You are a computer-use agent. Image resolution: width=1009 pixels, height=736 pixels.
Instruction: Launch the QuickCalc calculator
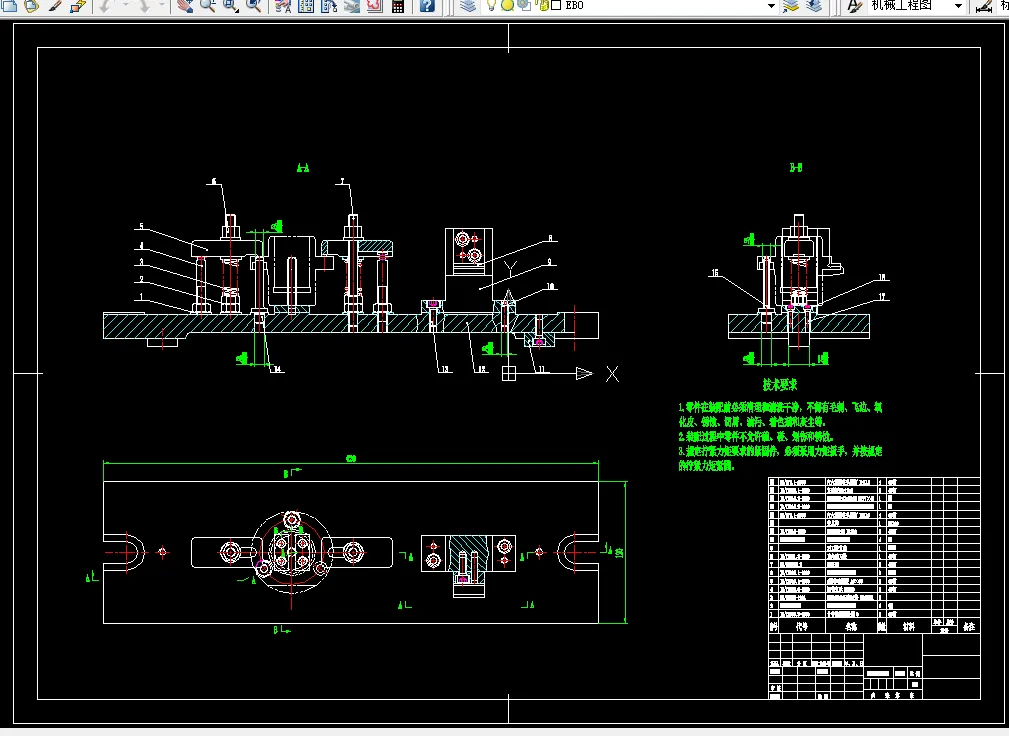pyautogui.click(x=398, y=6)
